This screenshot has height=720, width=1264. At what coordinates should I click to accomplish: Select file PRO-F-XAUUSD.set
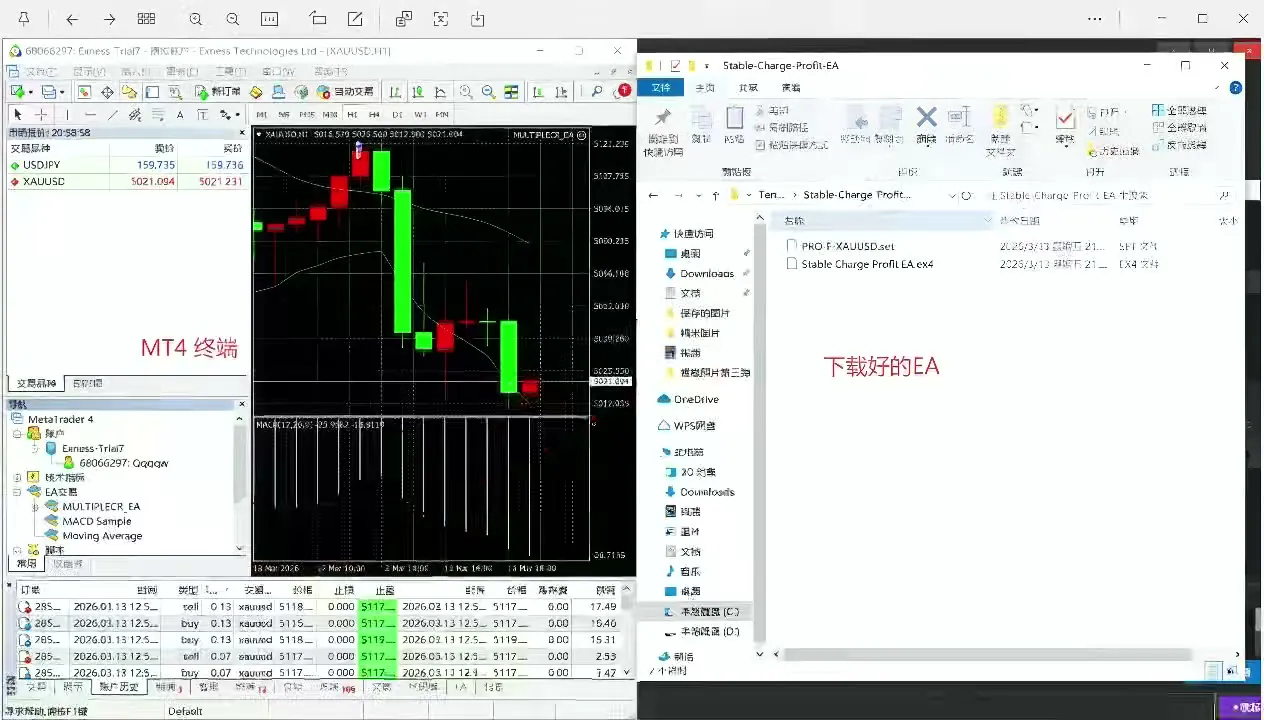point(847,246)
